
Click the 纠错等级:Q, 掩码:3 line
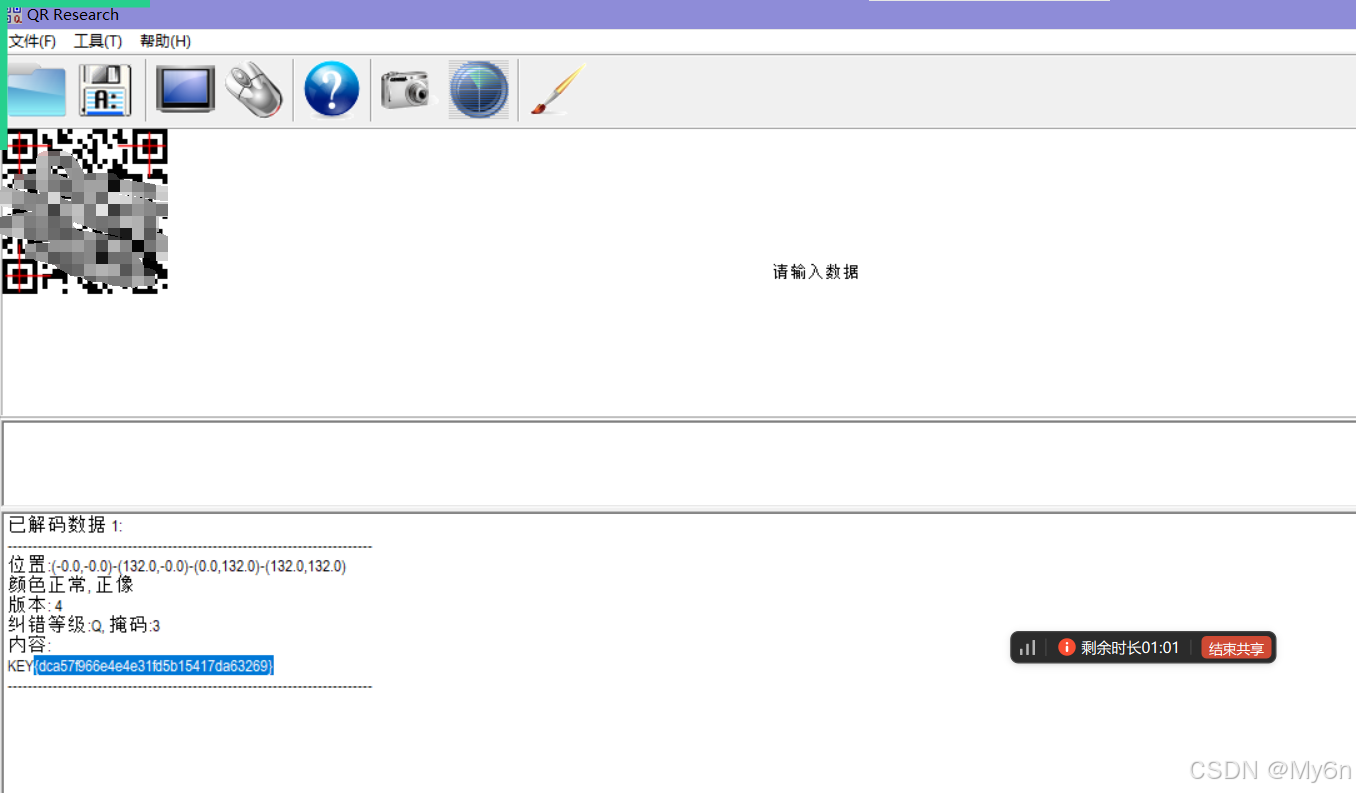pyautogui.click(x=84, y=625)
